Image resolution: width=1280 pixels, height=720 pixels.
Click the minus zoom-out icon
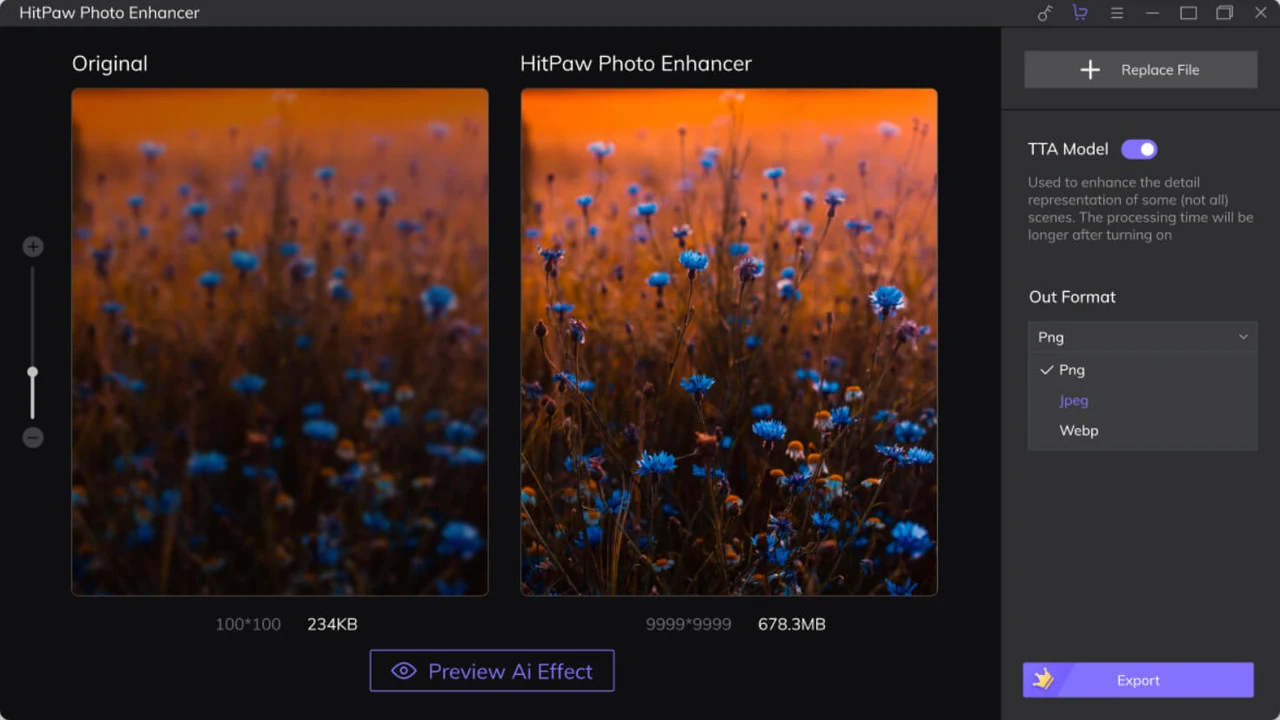point(33,437)
